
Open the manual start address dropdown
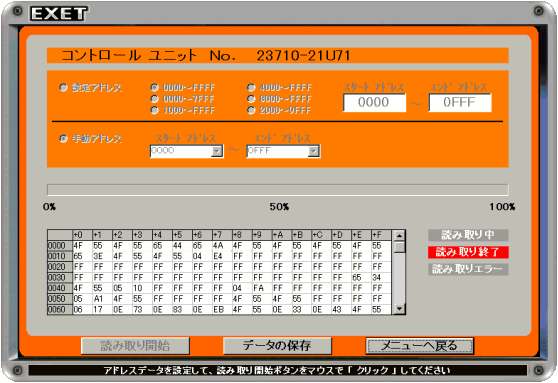(217, 151)
